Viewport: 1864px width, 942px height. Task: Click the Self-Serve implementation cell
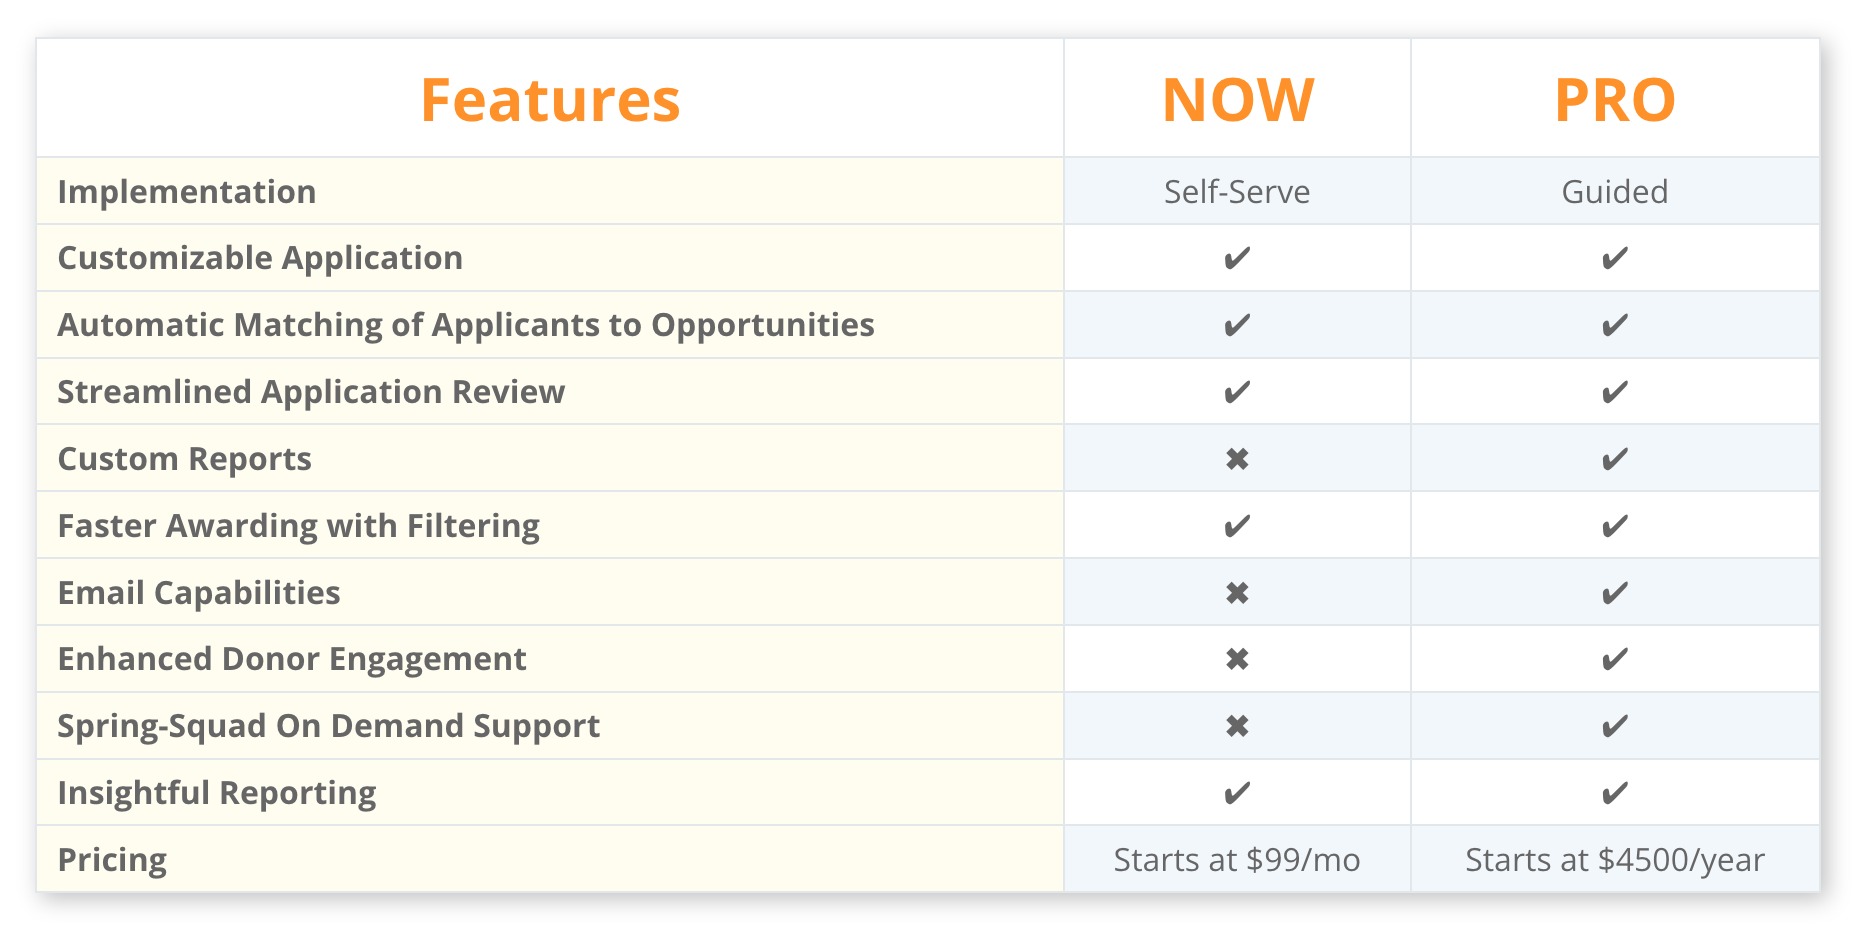click(x=1237, y=192)
